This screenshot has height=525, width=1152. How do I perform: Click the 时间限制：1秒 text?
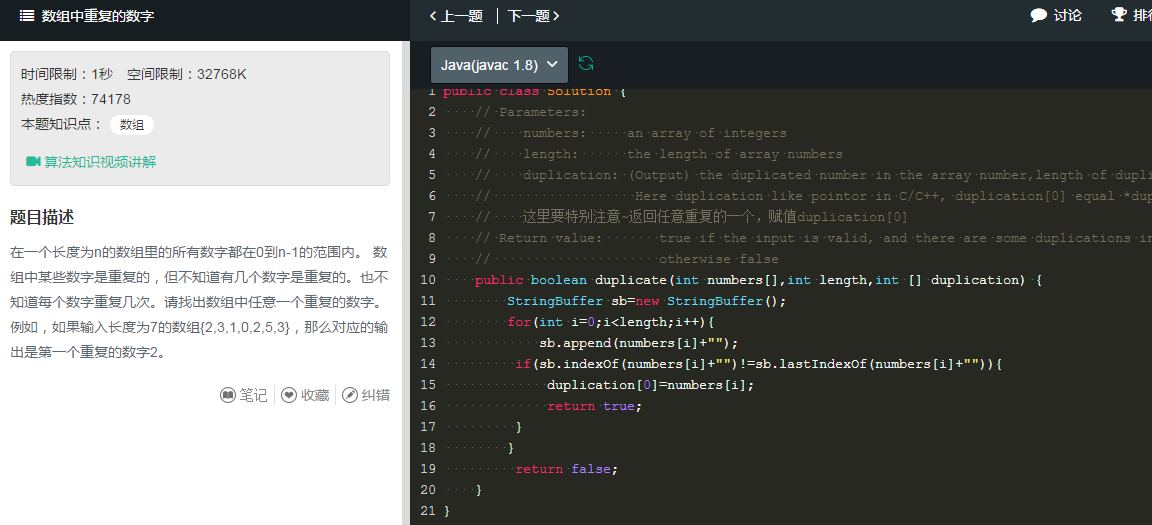point(67,74)
